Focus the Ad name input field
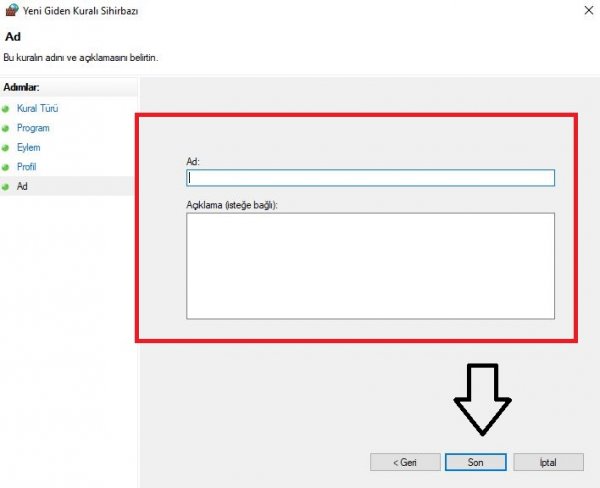Image resolution: width=600 pixels, height=488 pixels. pos(370,178)
